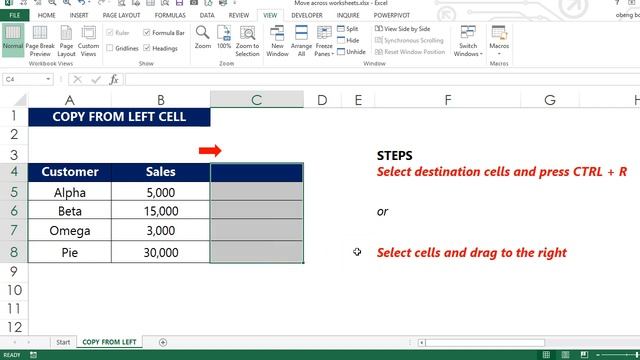Cancel formula entry X button
This screenshot has width=640, height=360.
point(77,80)
